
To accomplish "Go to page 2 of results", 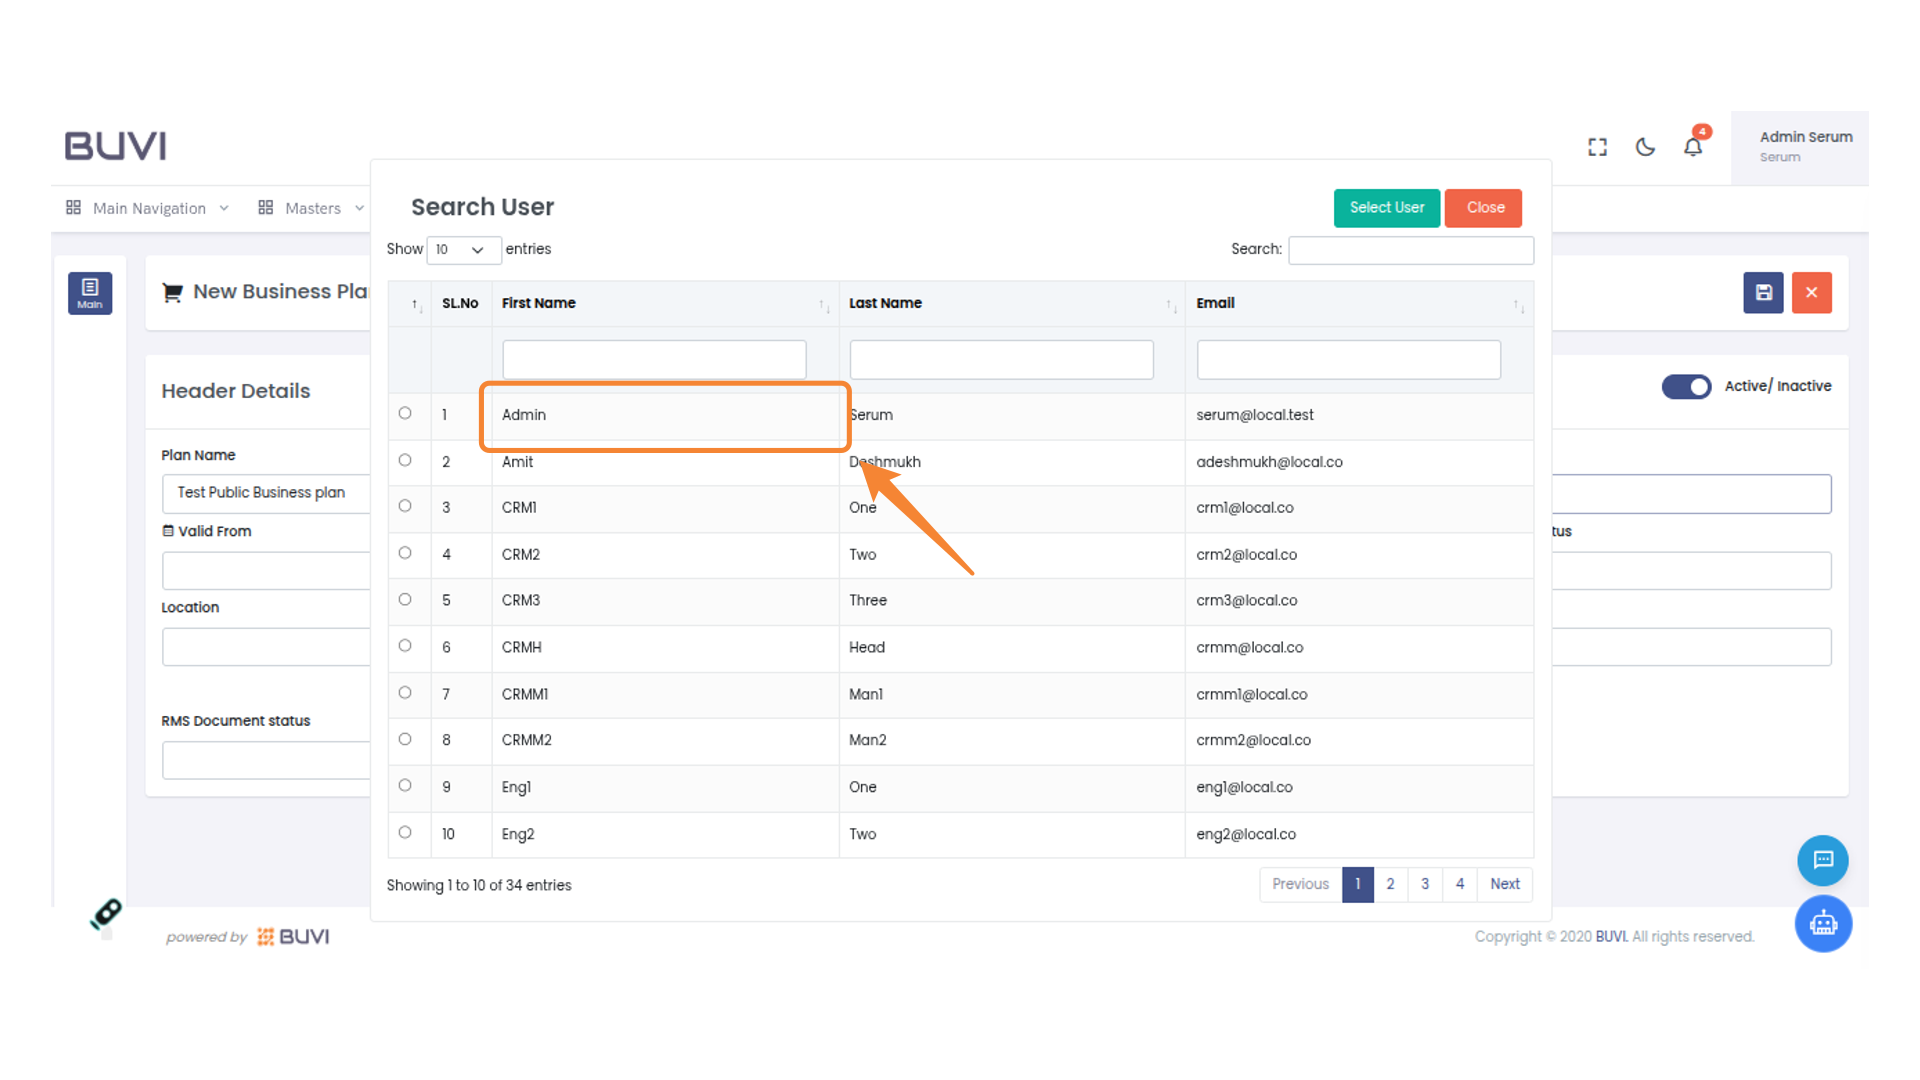I will (x=1390, y=884).
